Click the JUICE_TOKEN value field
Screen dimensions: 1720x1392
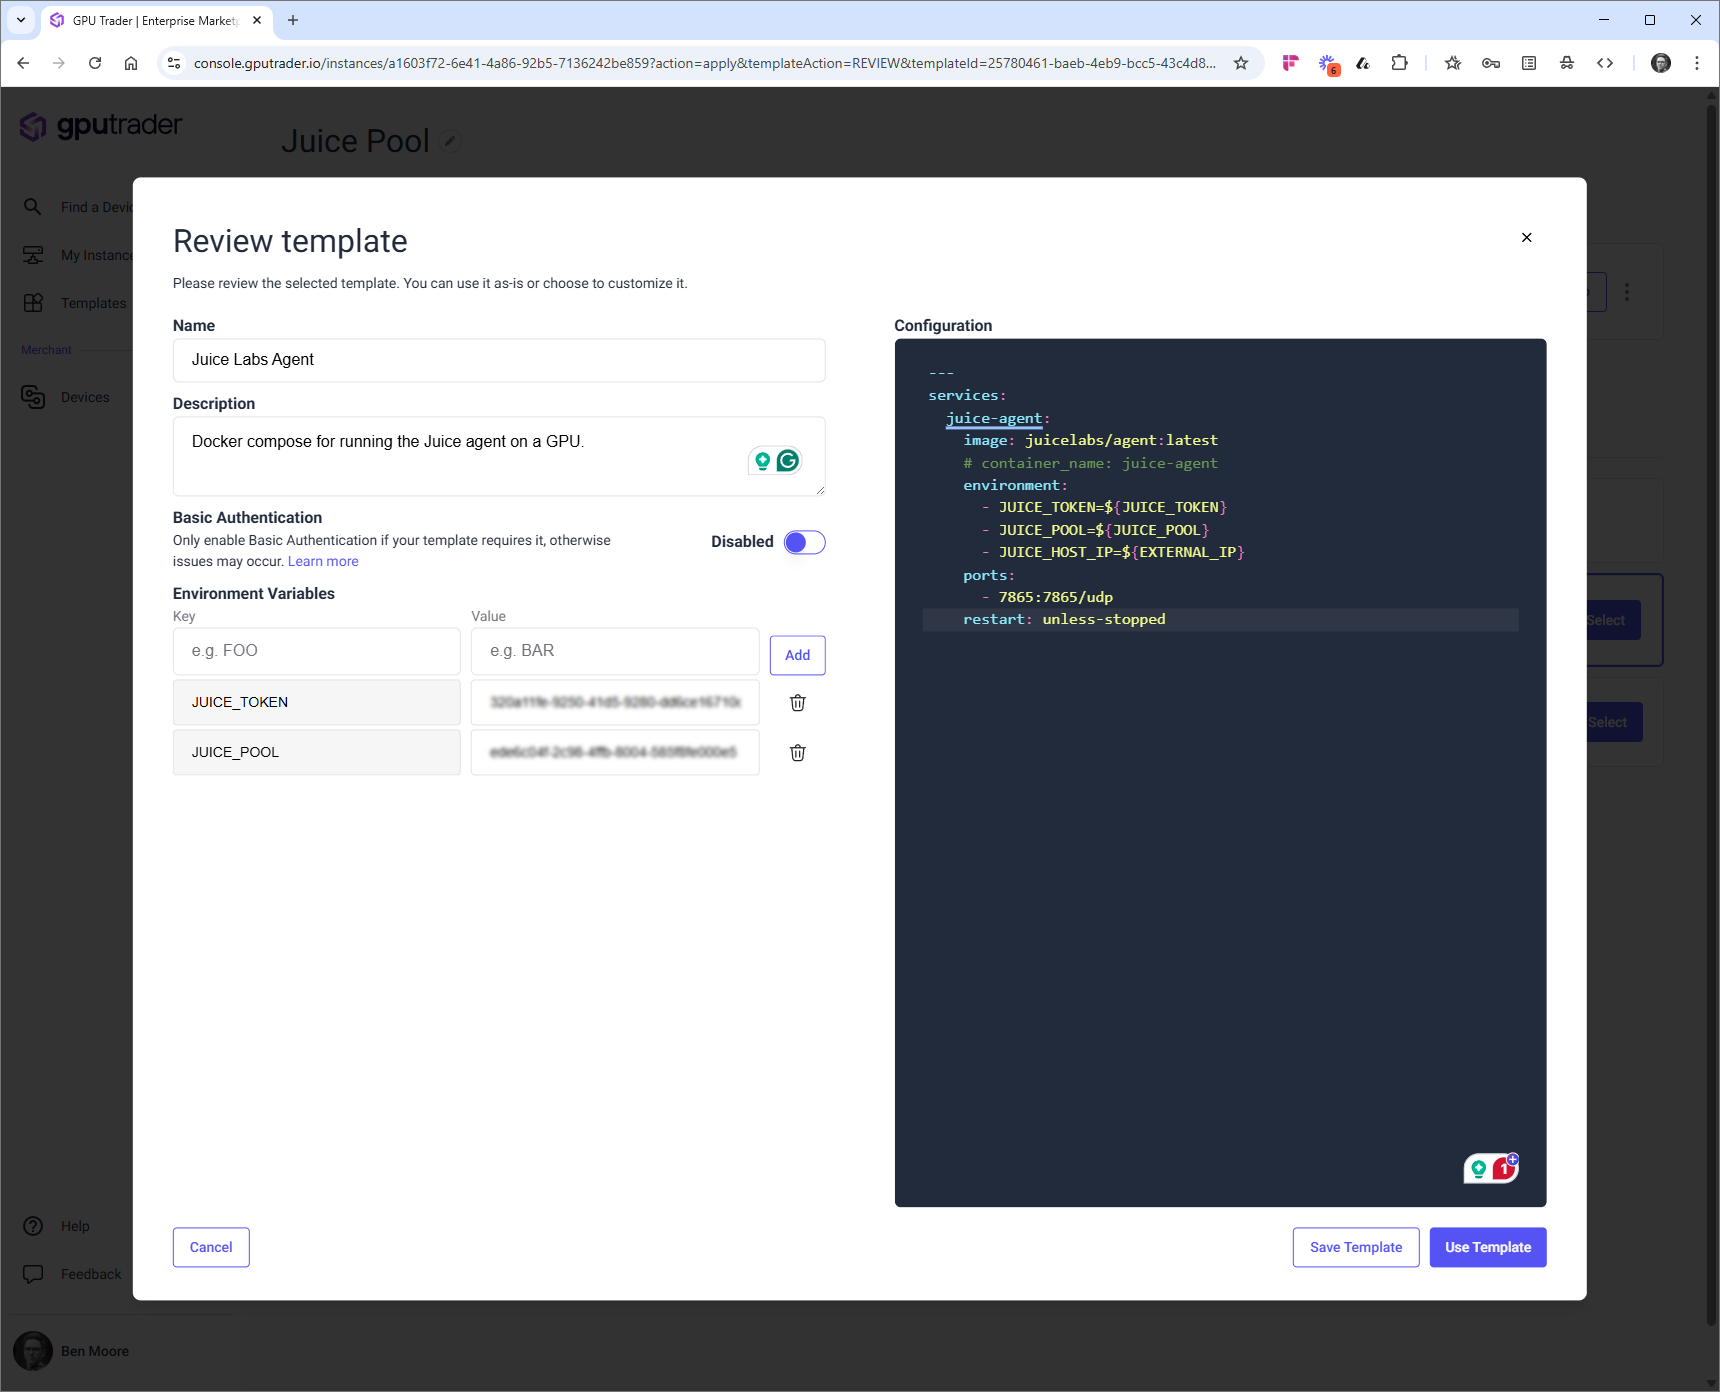coord(615,702)
